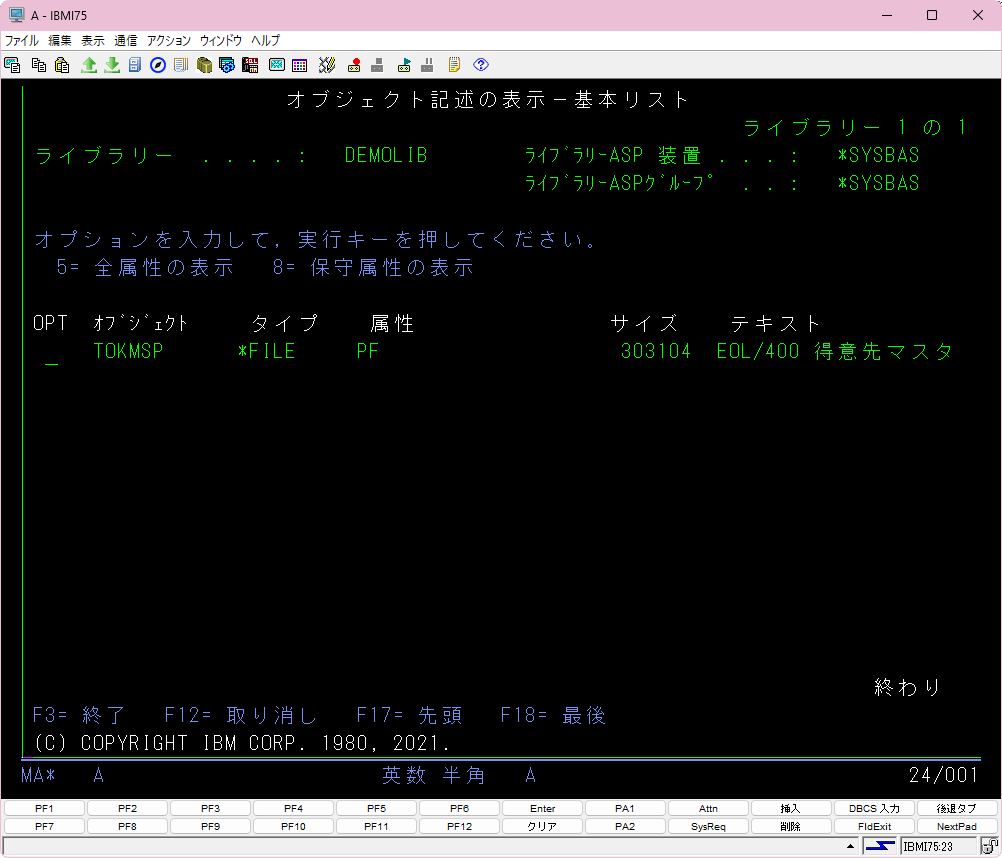1002x858 pixels.
Task: Open the file cabinet data transfer icon
Action: 135,65
